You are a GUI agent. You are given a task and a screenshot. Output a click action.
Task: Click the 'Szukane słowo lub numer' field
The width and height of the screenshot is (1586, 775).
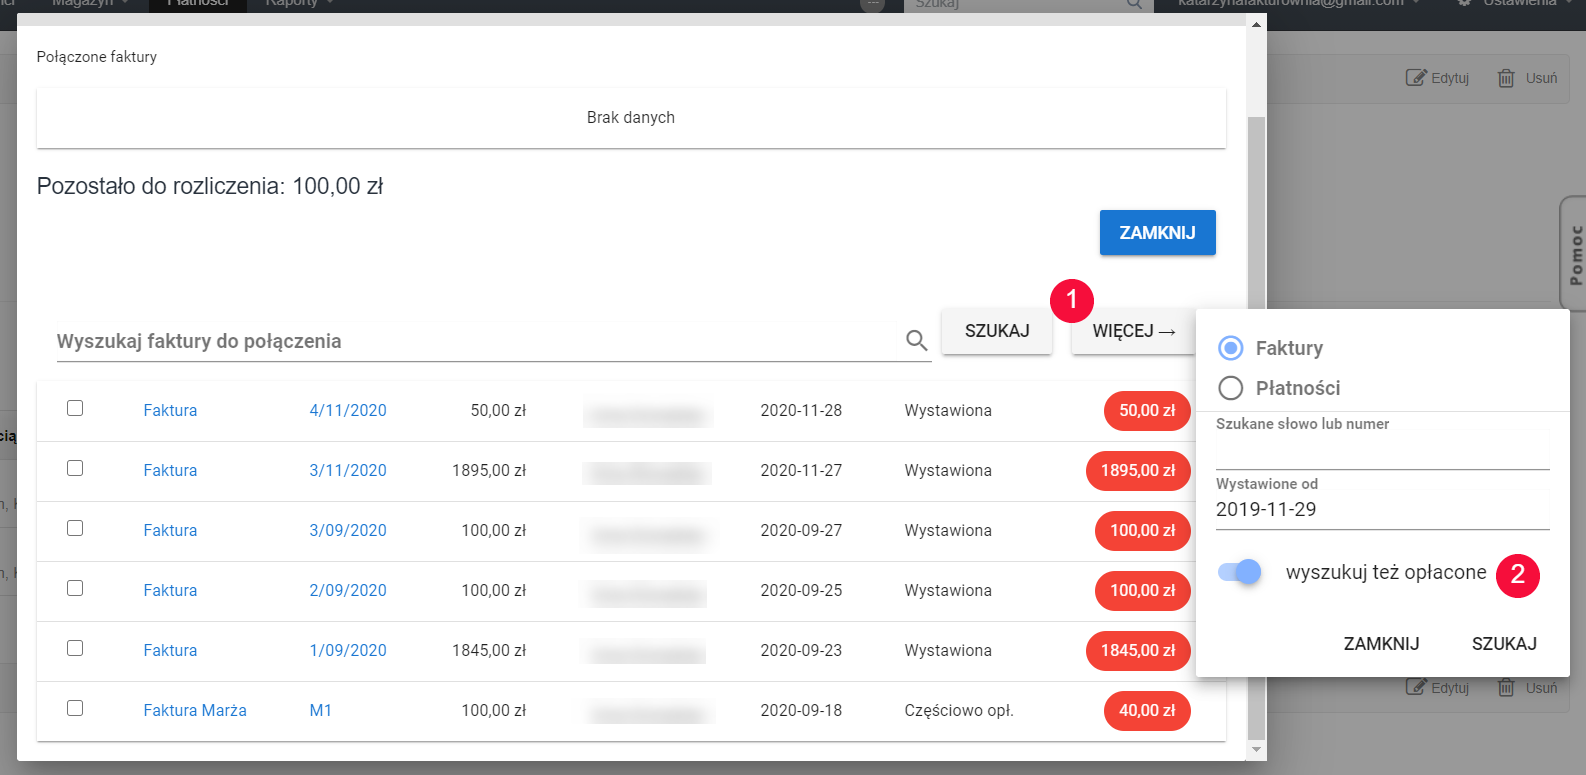click(1381, 452)
